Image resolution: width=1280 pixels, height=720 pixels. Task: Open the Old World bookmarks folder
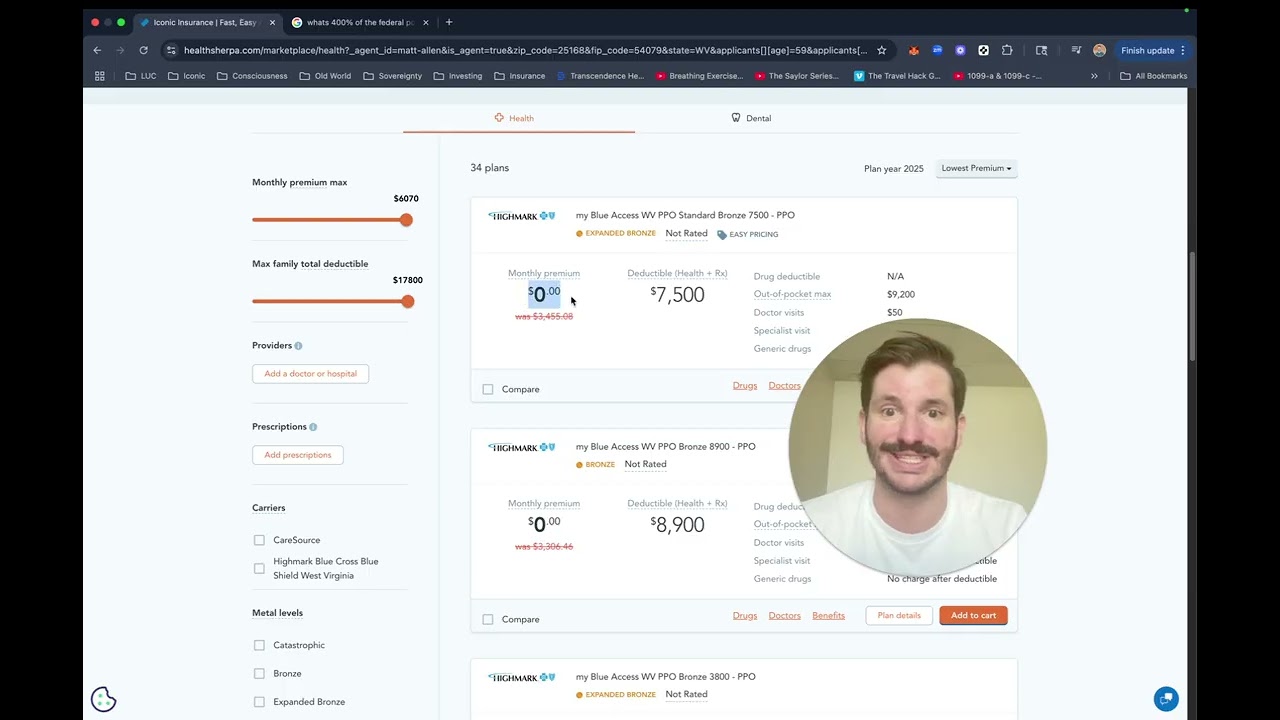325,76
